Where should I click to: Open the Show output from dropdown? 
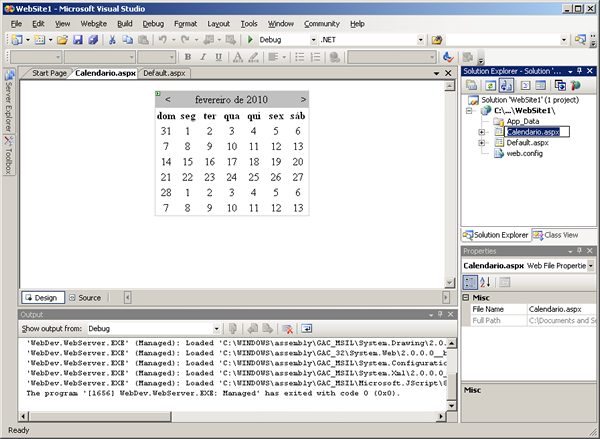pos(216,329)
